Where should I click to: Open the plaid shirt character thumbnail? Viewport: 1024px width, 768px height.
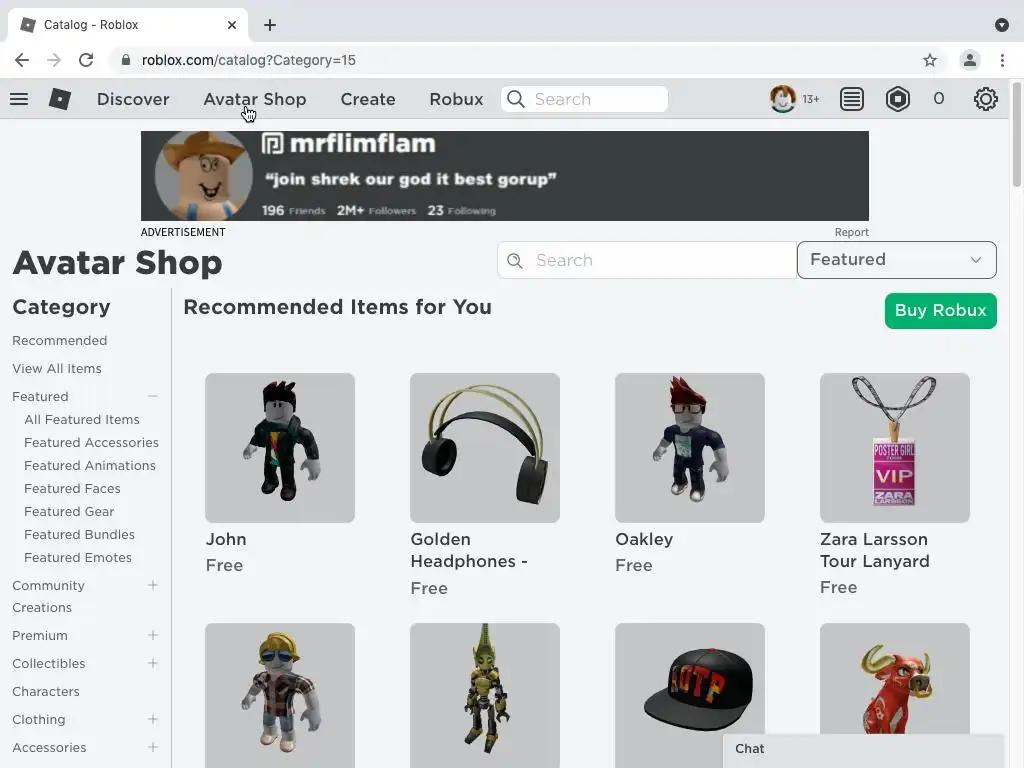click(x=280, y=696)
